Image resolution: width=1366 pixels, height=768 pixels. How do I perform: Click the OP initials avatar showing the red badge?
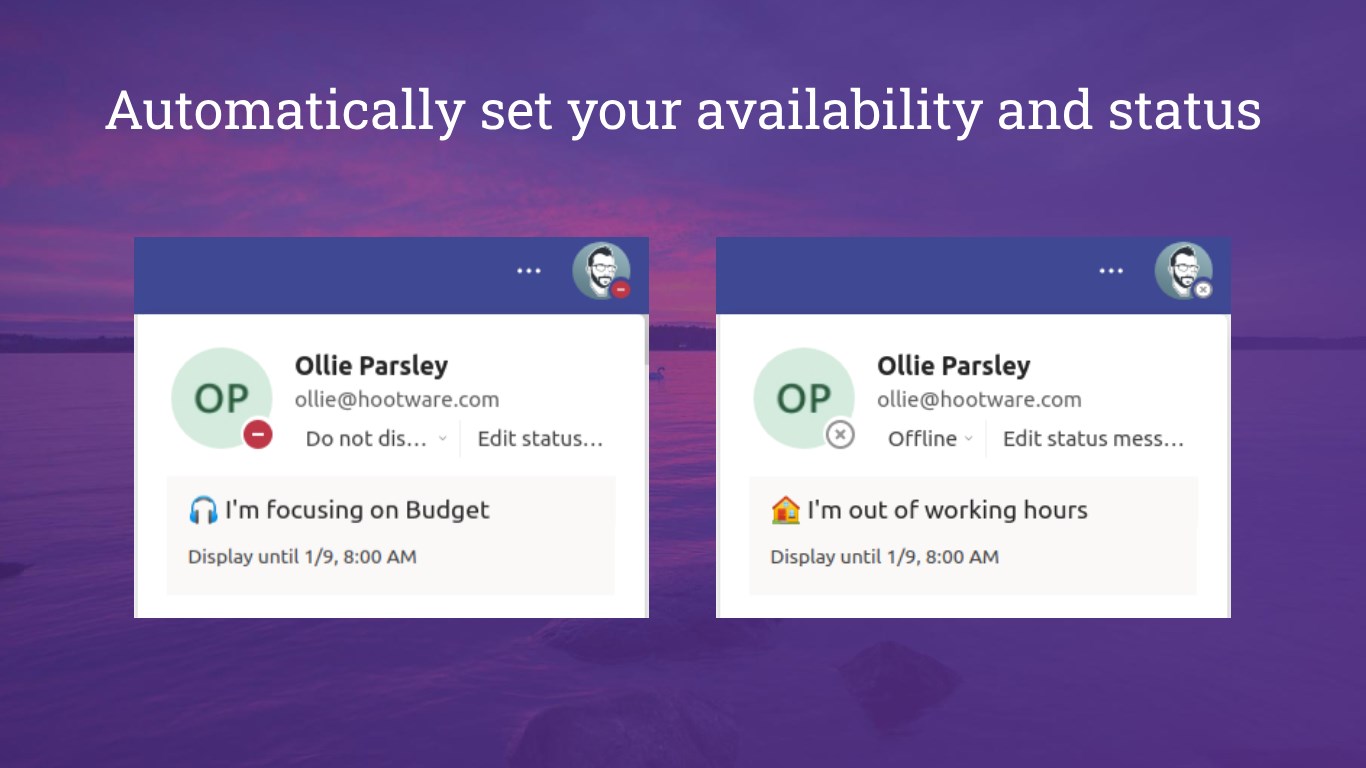coord(221,398)
